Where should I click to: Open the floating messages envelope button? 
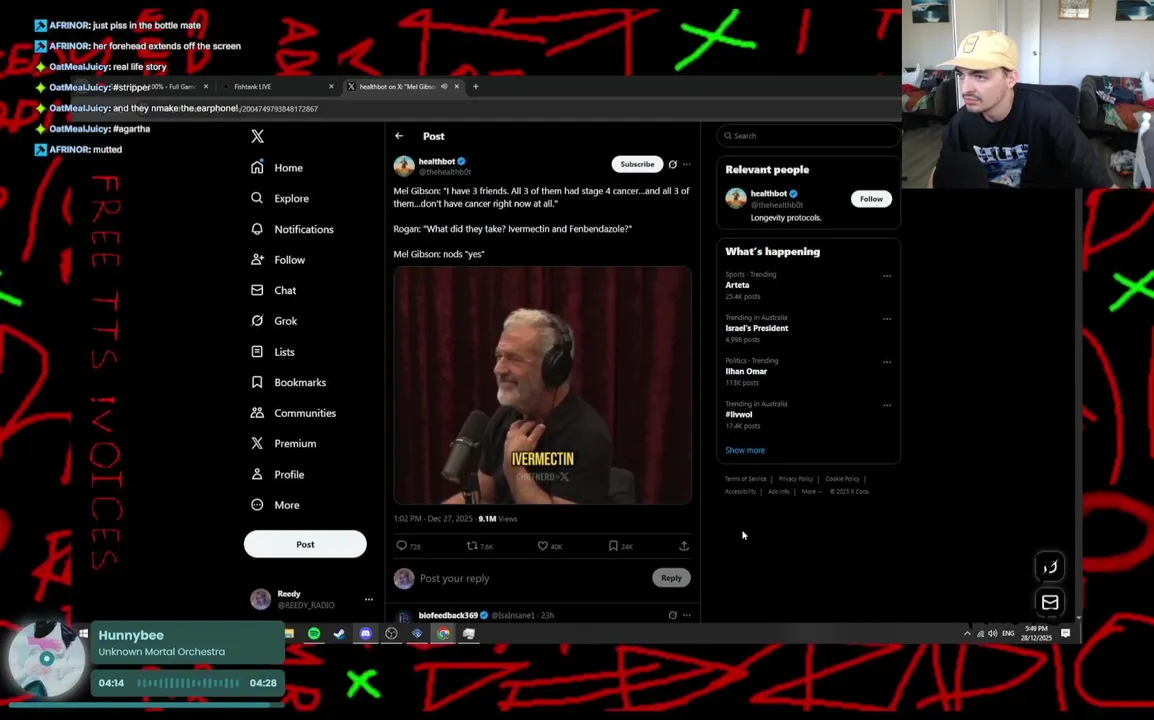coord(1049,602)
